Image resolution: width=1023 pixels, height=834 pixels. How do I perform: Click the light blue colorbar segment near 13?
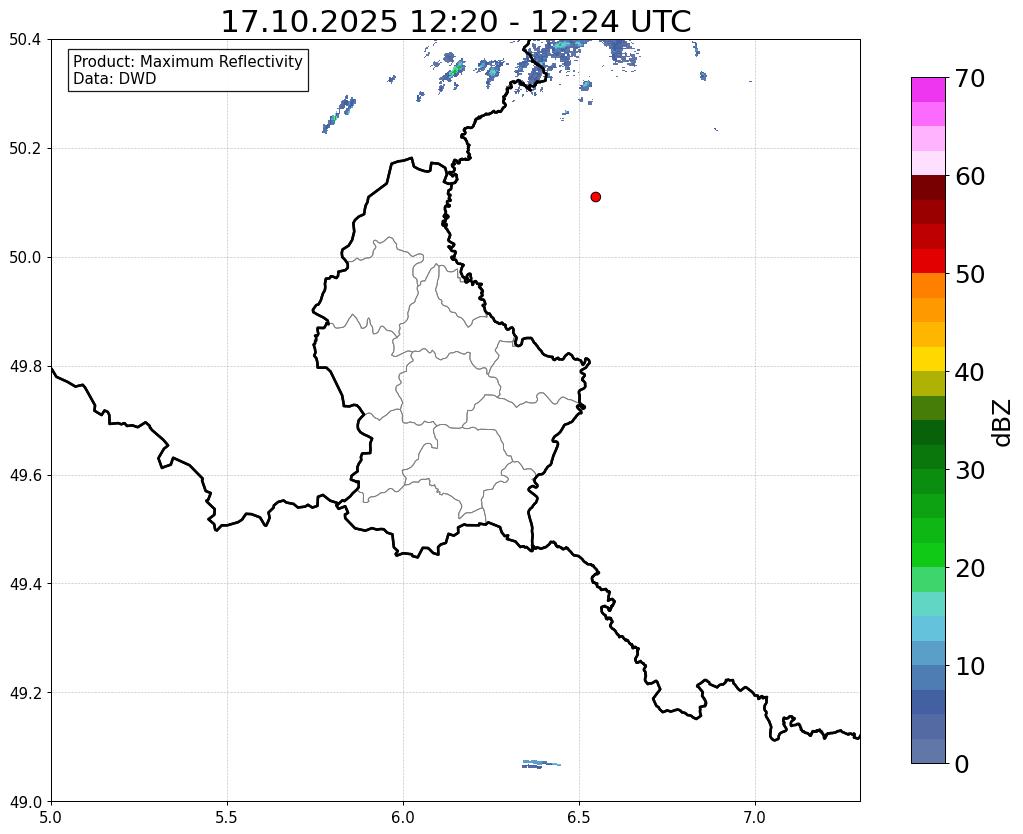click(928, 628)
